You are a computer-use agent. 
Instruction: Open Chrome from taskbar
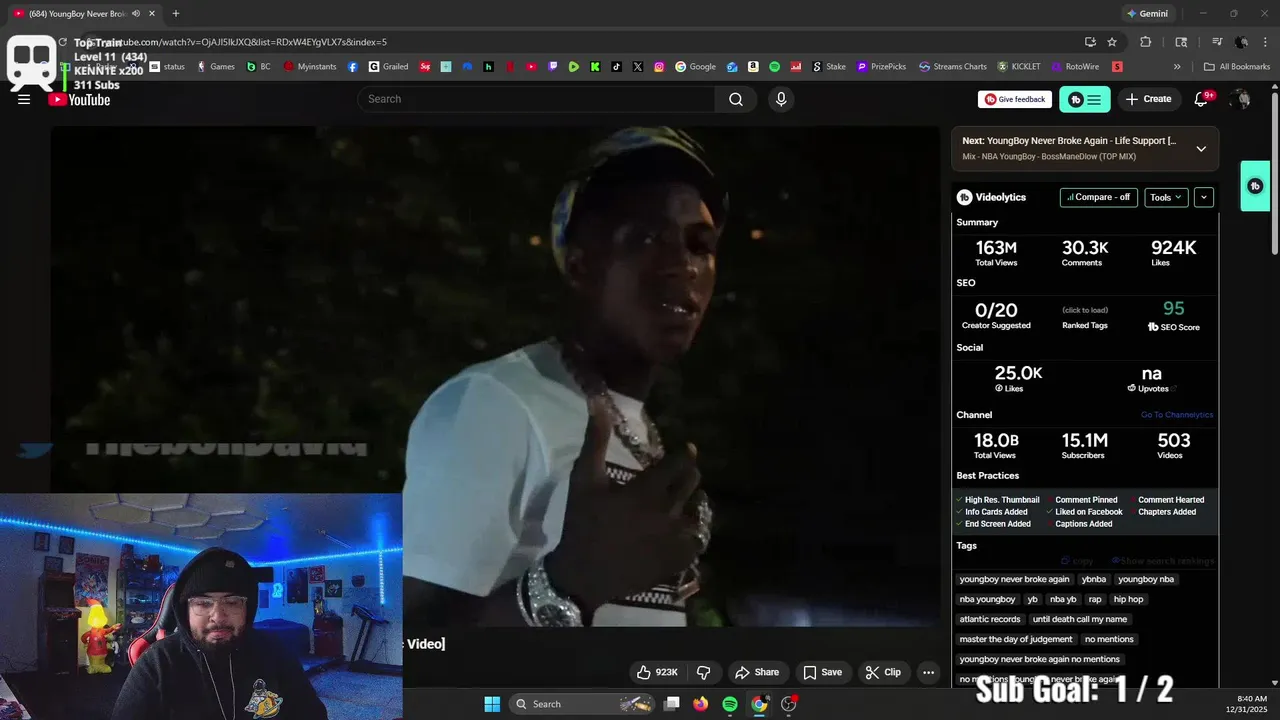tap(759, 704)
